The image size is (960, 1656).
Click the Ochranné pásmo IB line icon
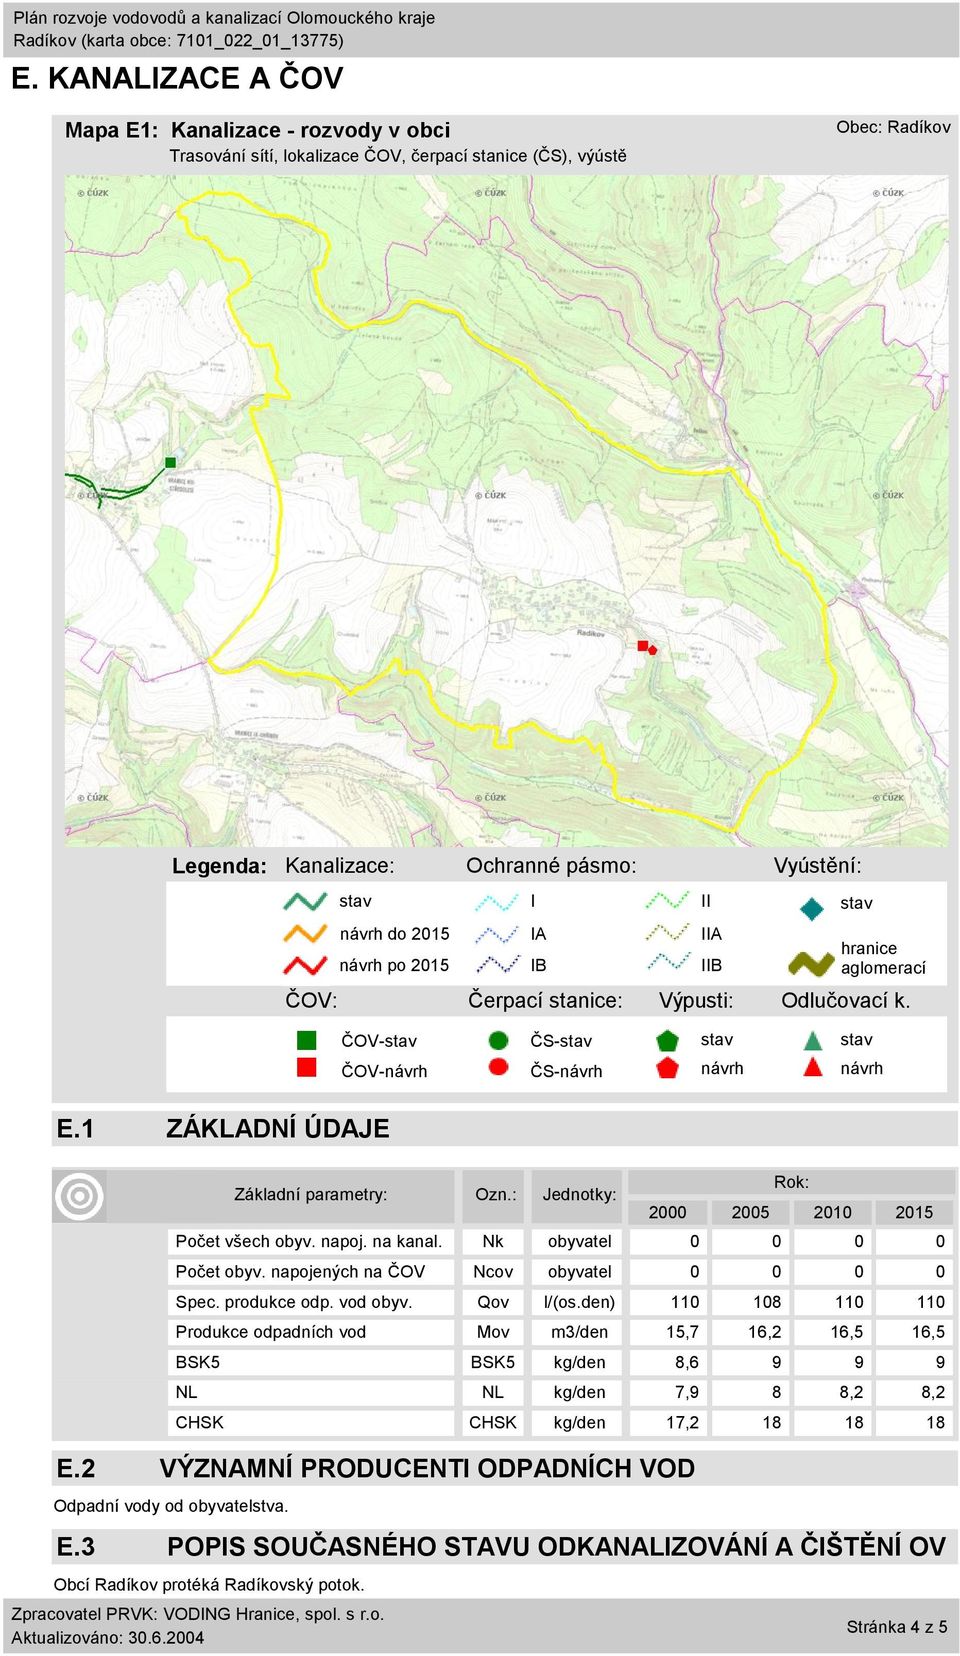coord(496,965)
